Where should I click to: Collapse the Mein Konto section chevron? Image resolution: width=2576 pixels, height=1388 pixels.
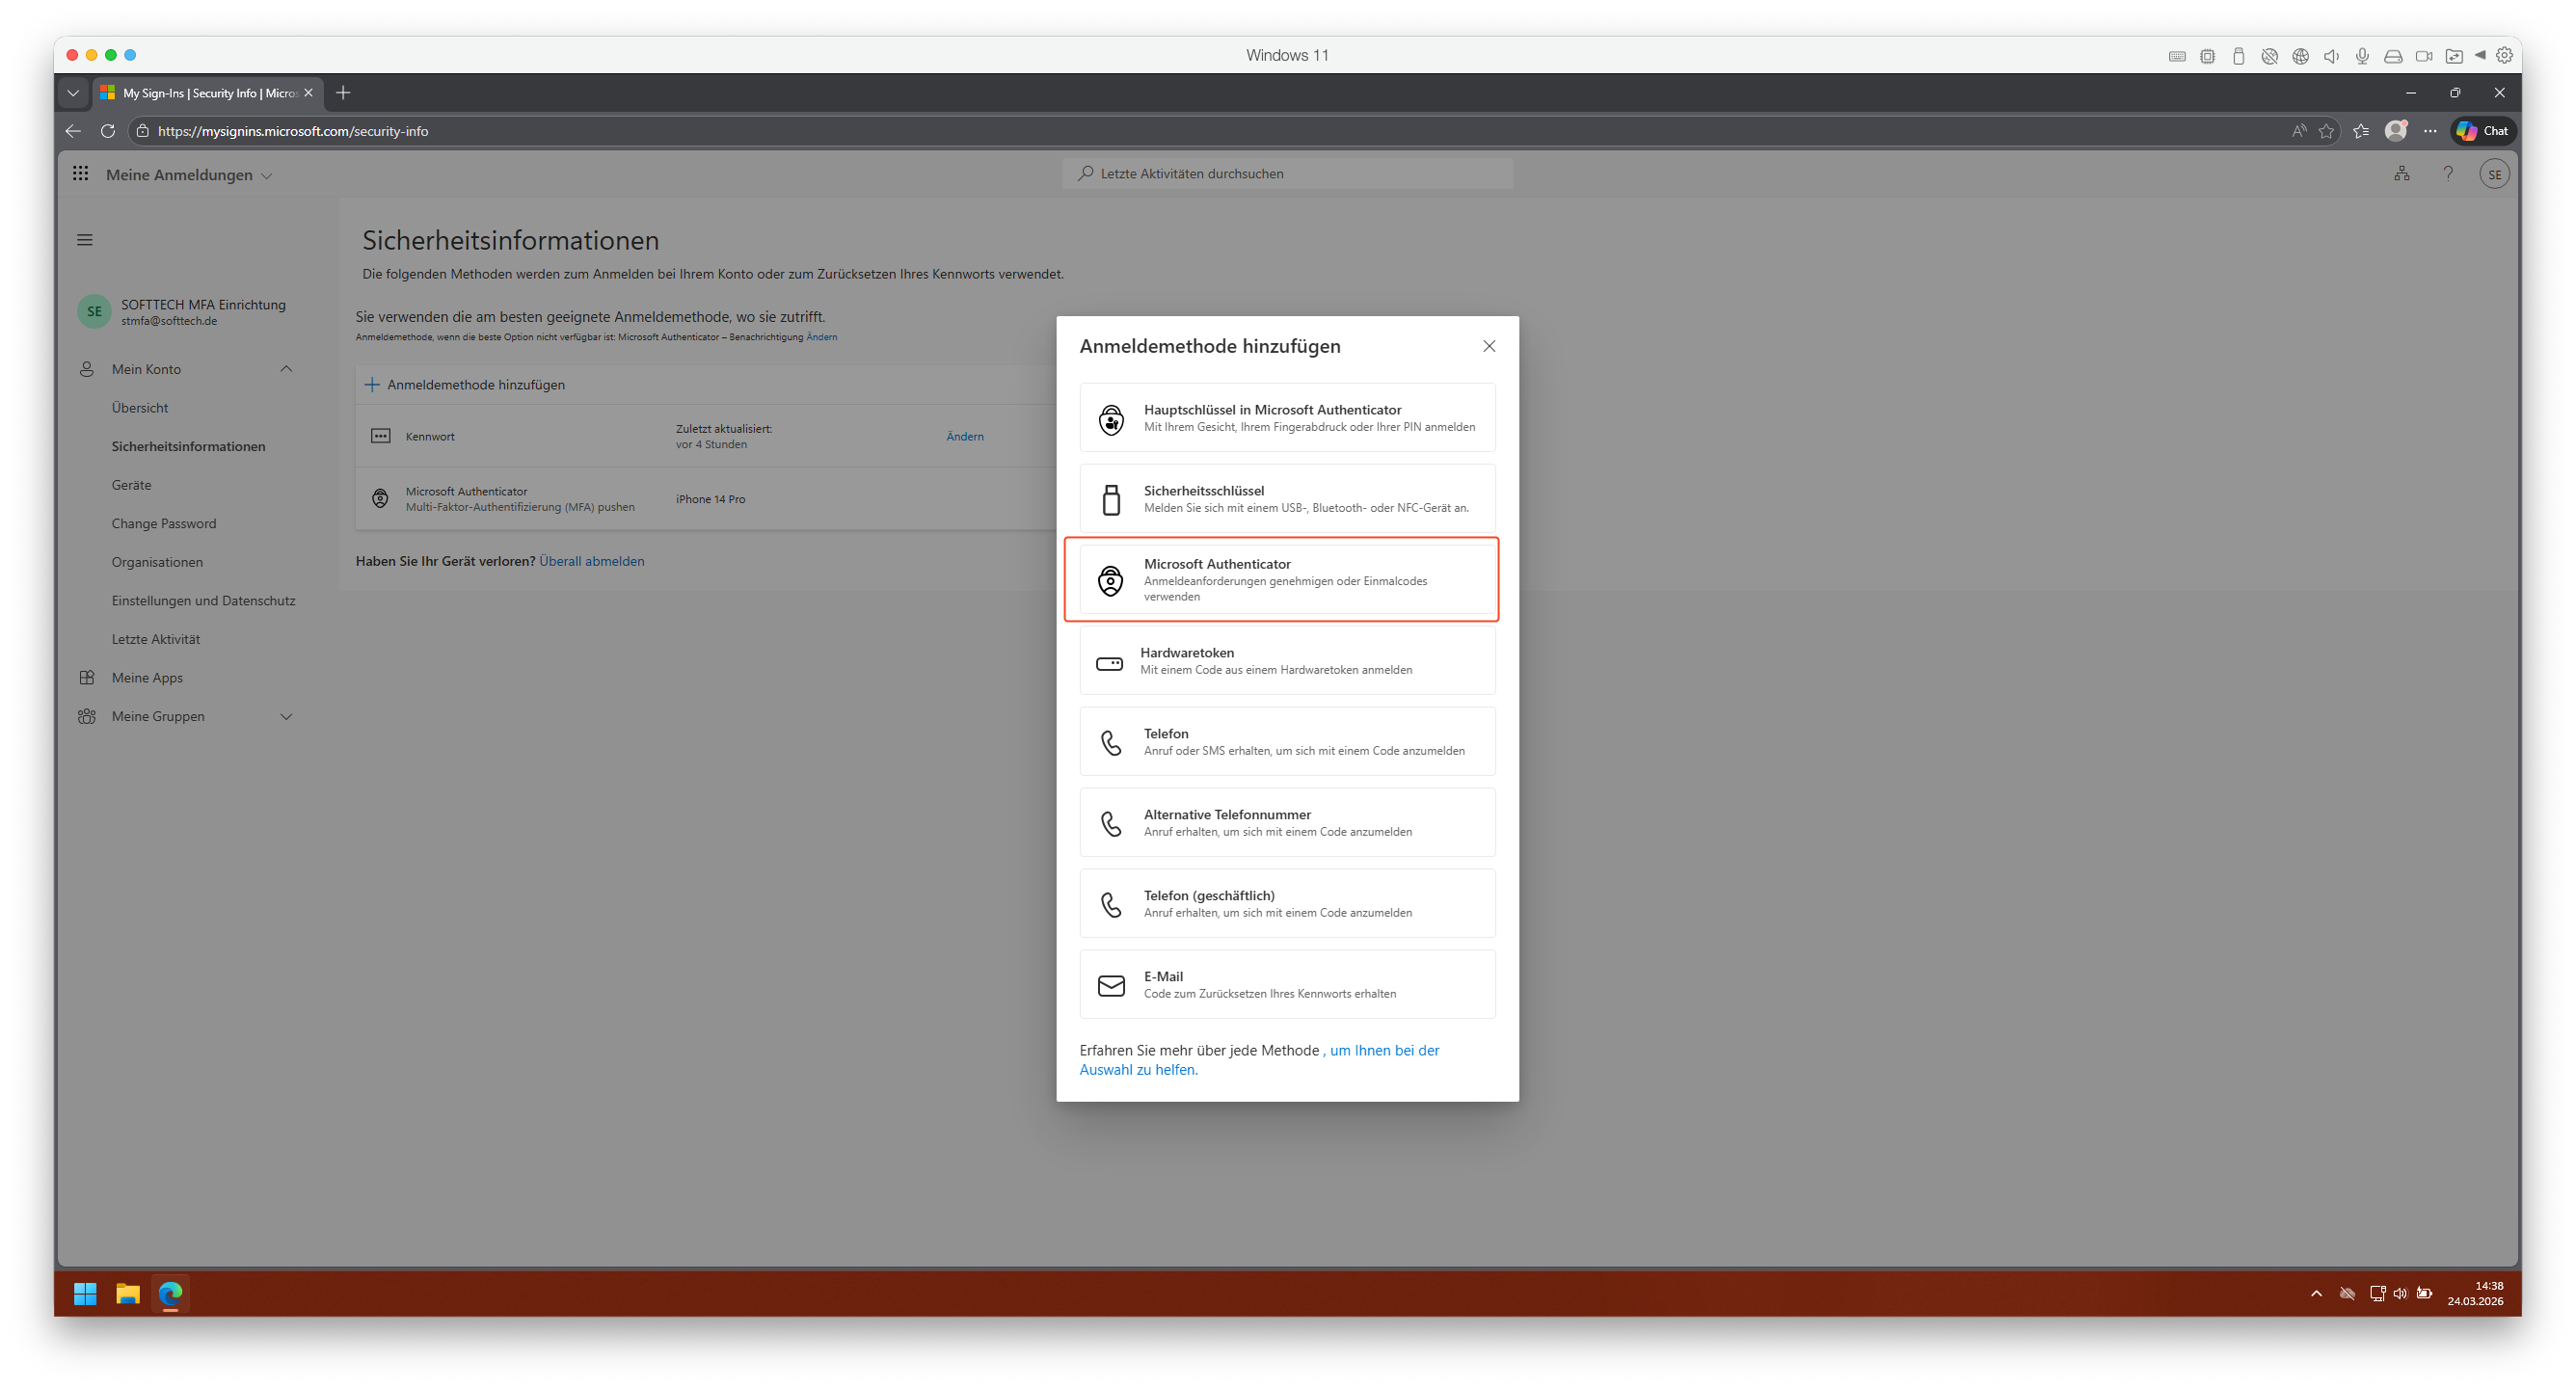[286, 369]
